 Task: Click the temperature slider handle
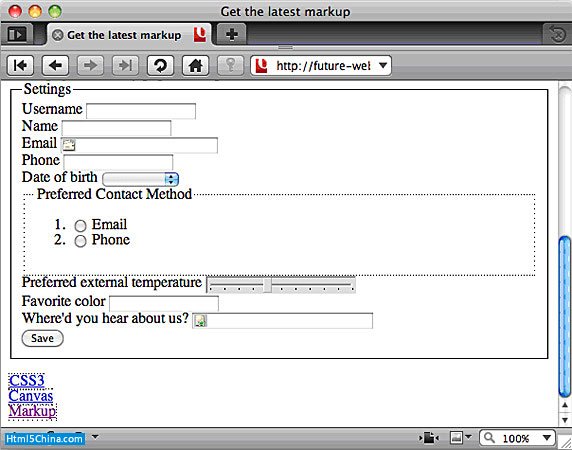pyautogui.click(x=267, y=285)
